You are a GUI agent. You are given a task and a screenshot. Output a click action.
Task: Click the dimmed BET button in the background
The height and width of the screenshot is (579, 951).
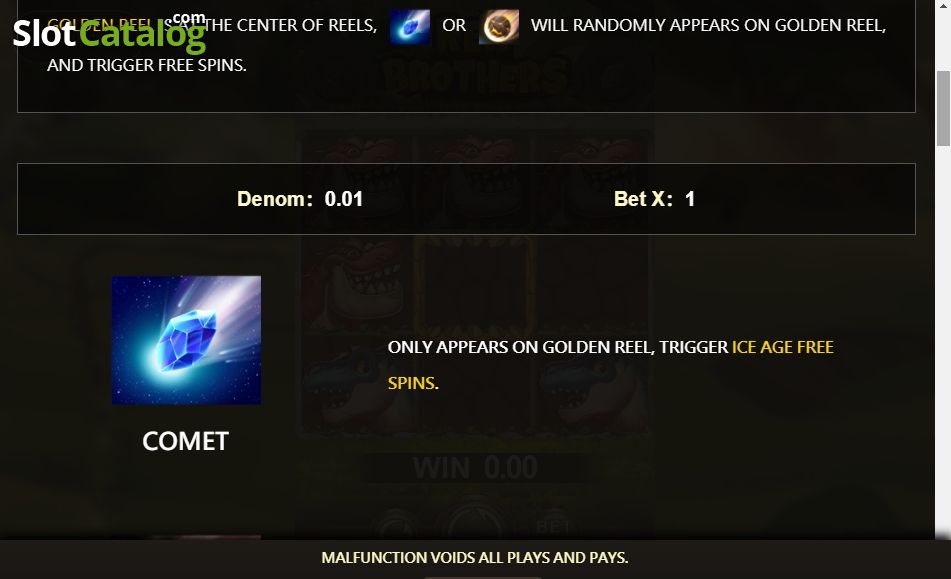554,526
